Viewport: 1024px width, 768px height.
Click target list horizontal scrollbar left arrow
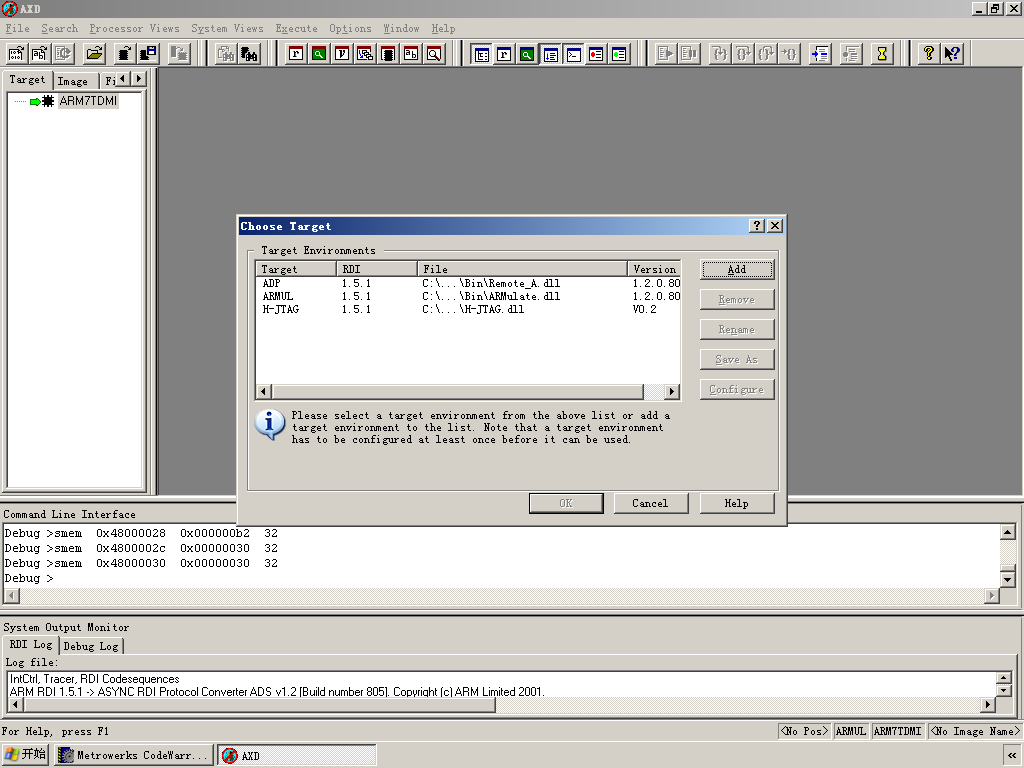pyautogui.click(x=264, y=392)
